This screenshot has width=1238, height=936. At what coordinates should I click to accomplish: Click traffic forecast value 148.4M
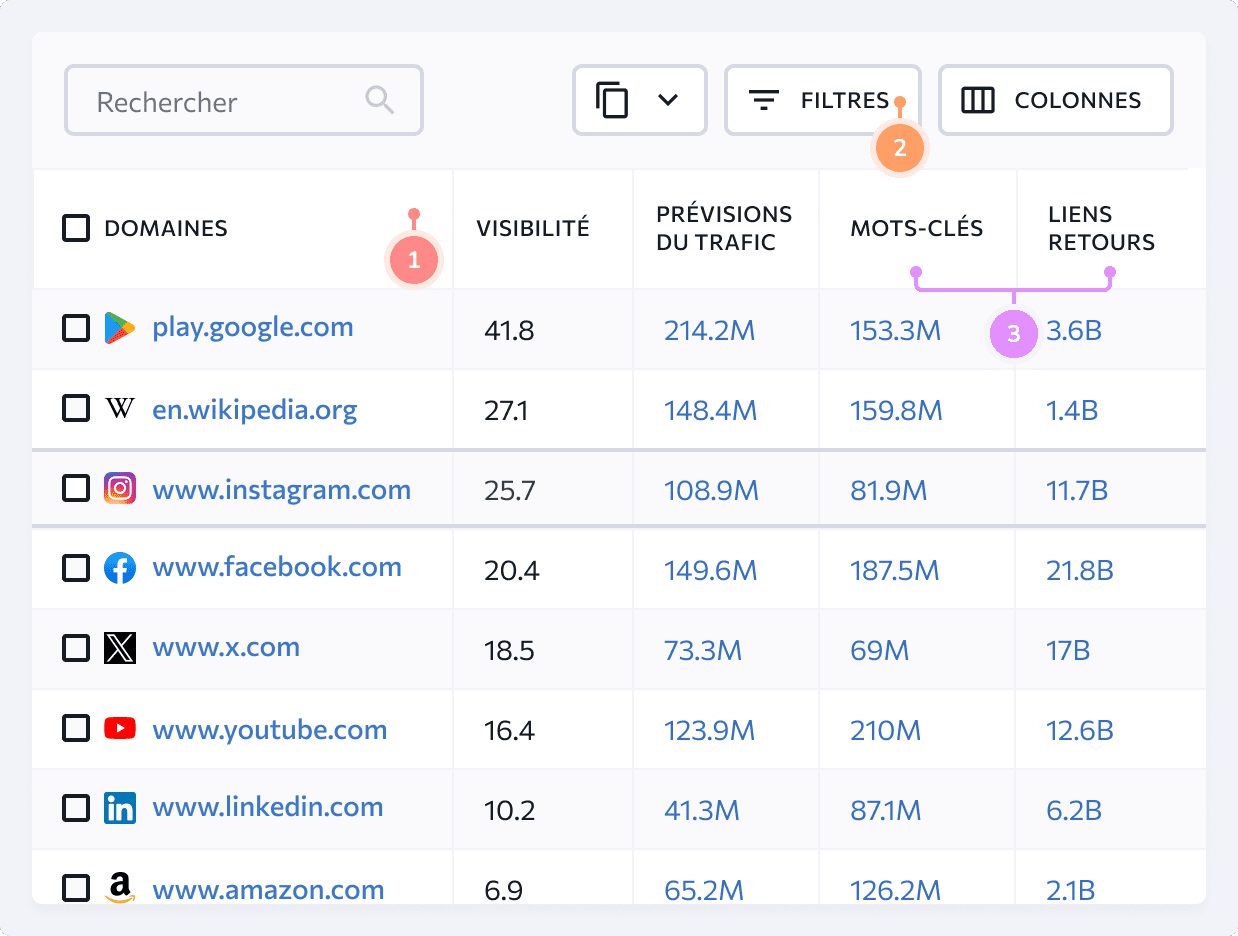pos(710,410)
